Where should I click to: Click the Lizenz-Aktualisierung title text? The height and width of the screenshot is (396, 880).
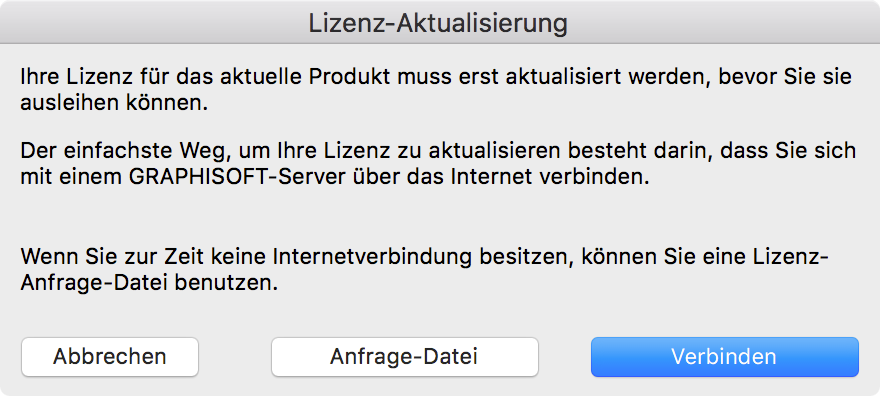tap(438, 24)
